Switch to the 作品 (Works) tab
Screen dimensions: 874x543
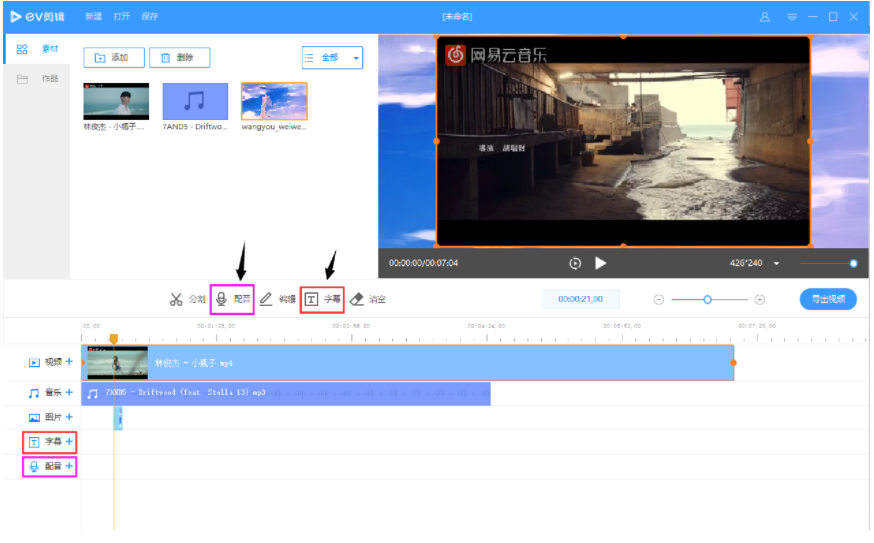pyautogui.click(x=37, y=79)
